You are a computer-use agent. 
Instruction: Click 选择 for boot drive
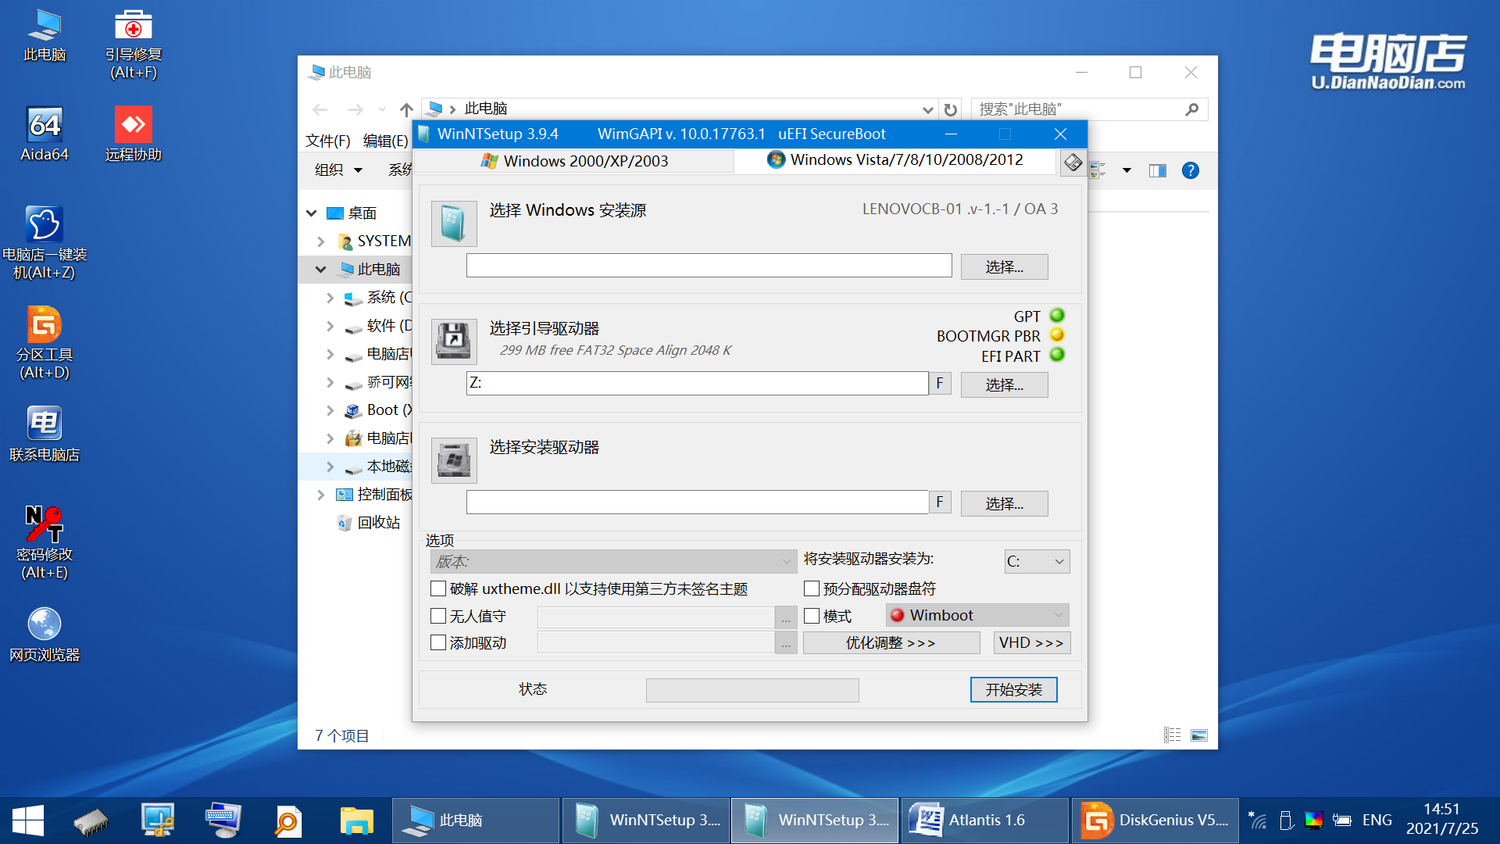tap(1004, 385)
